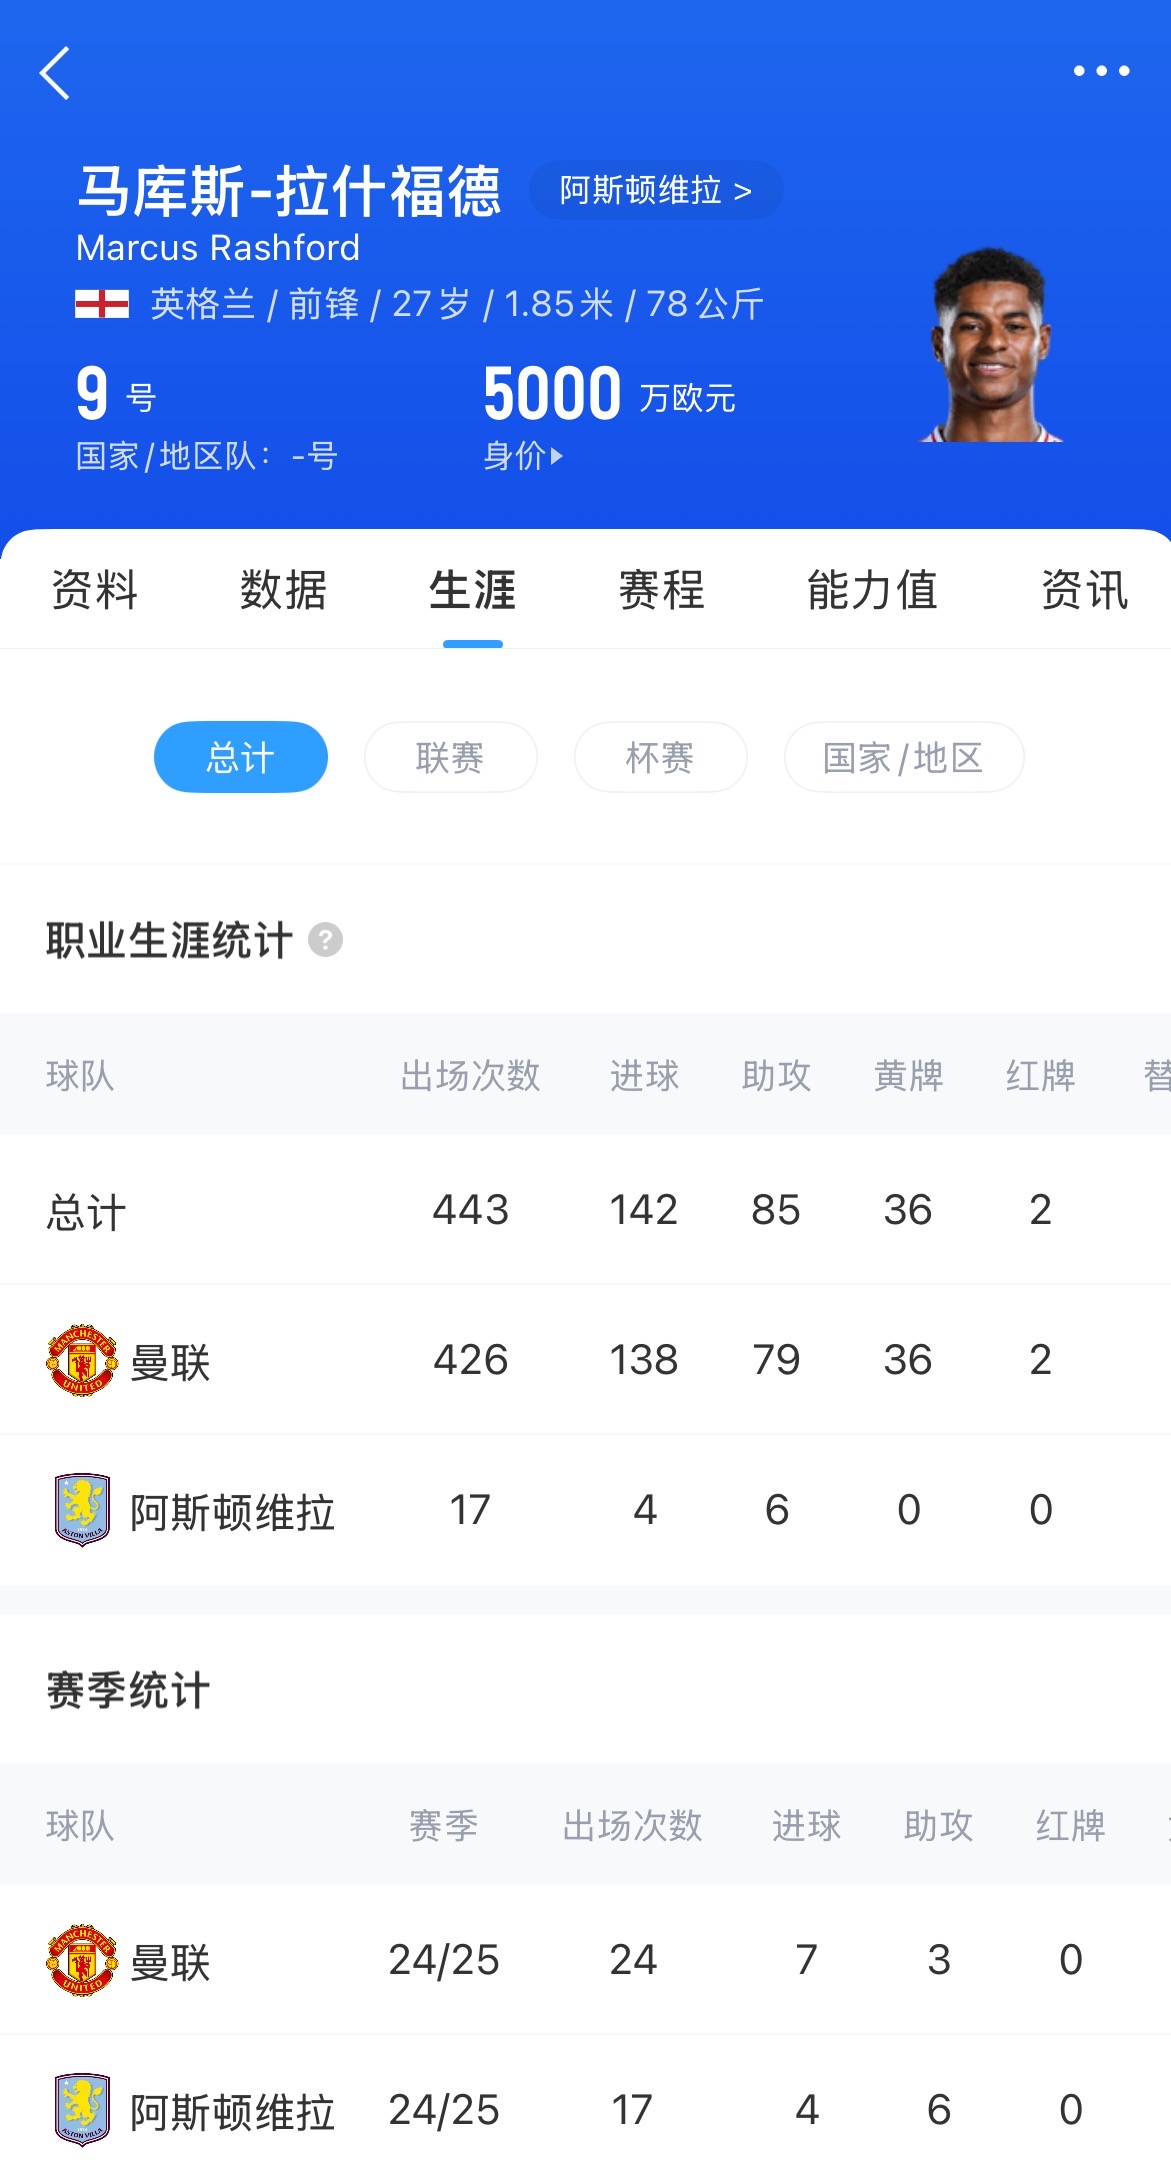
Task: Select the 杯赛 filter pill
Action: [660, 757]
